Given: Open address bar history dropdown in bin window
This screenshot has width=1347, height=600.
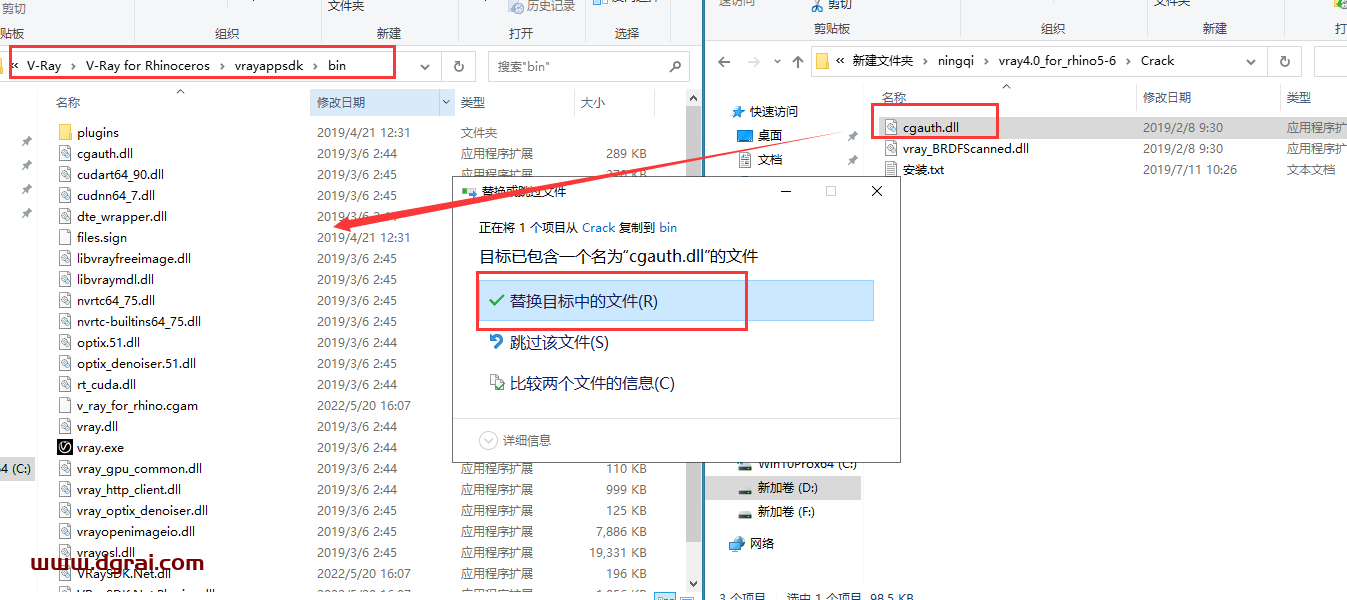Looking at the screenshot, I should click(425, 67).
